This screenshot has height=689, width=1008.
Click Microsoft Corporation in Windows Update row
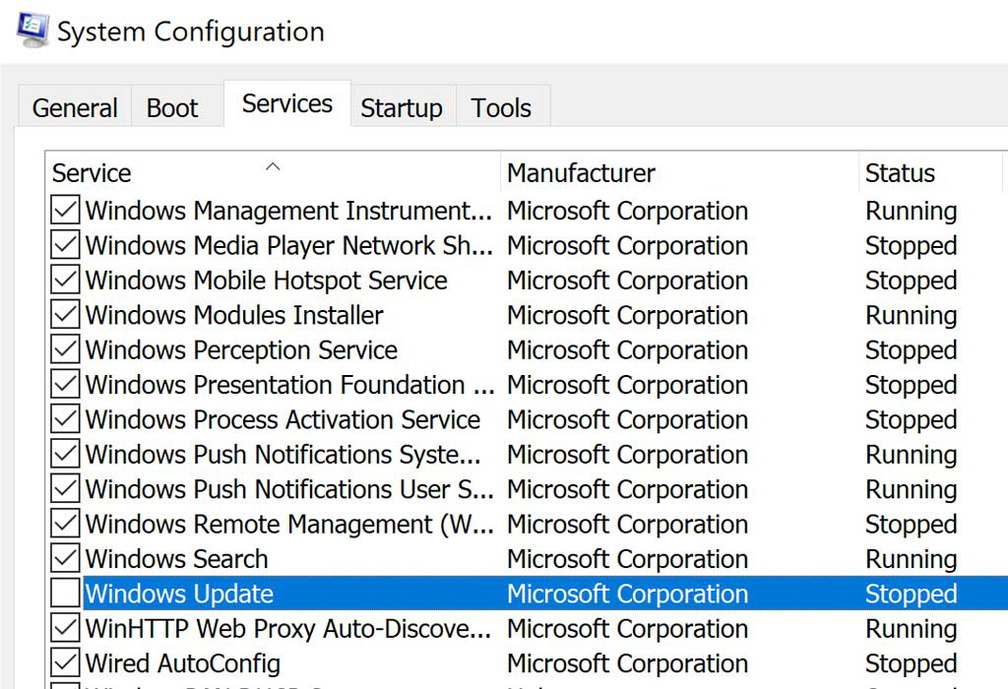tap(627, 593)
